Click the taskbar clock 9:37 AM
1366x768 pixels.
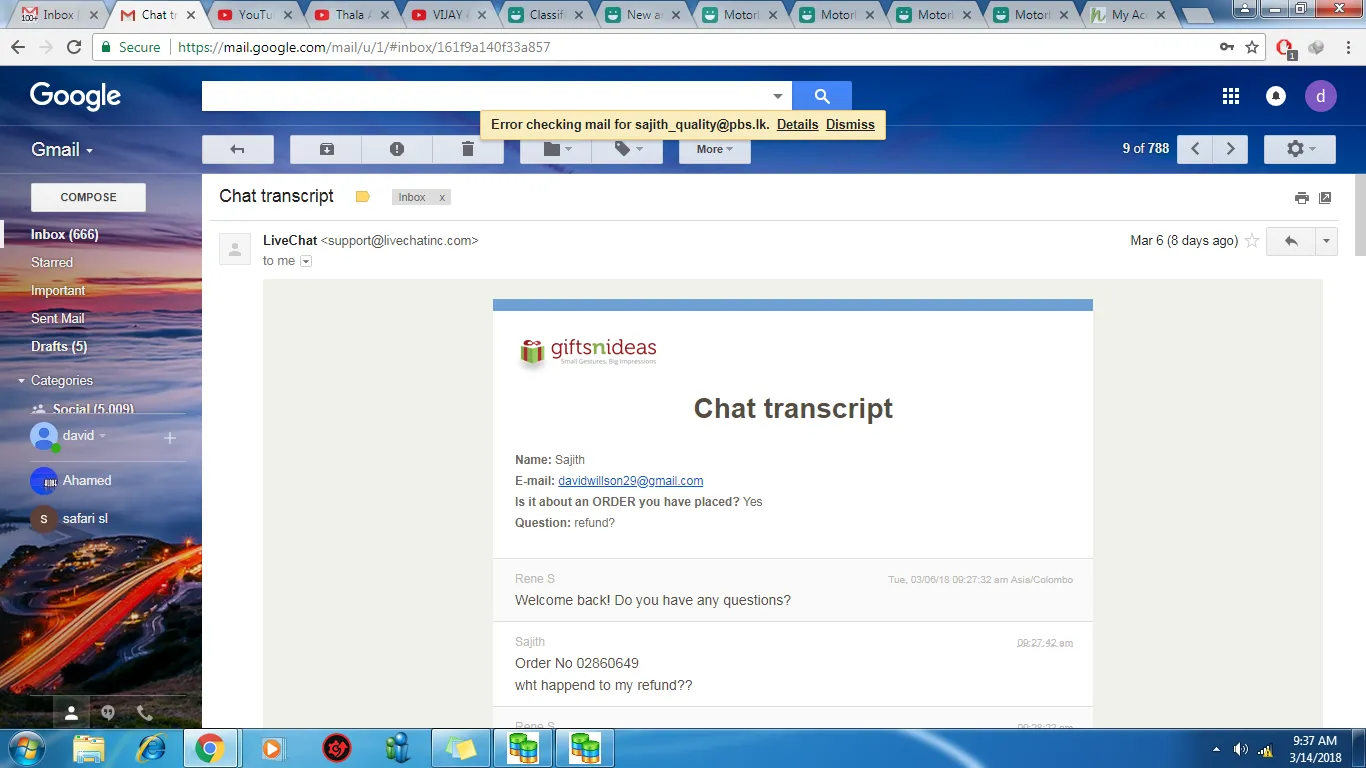point(1314,741)
